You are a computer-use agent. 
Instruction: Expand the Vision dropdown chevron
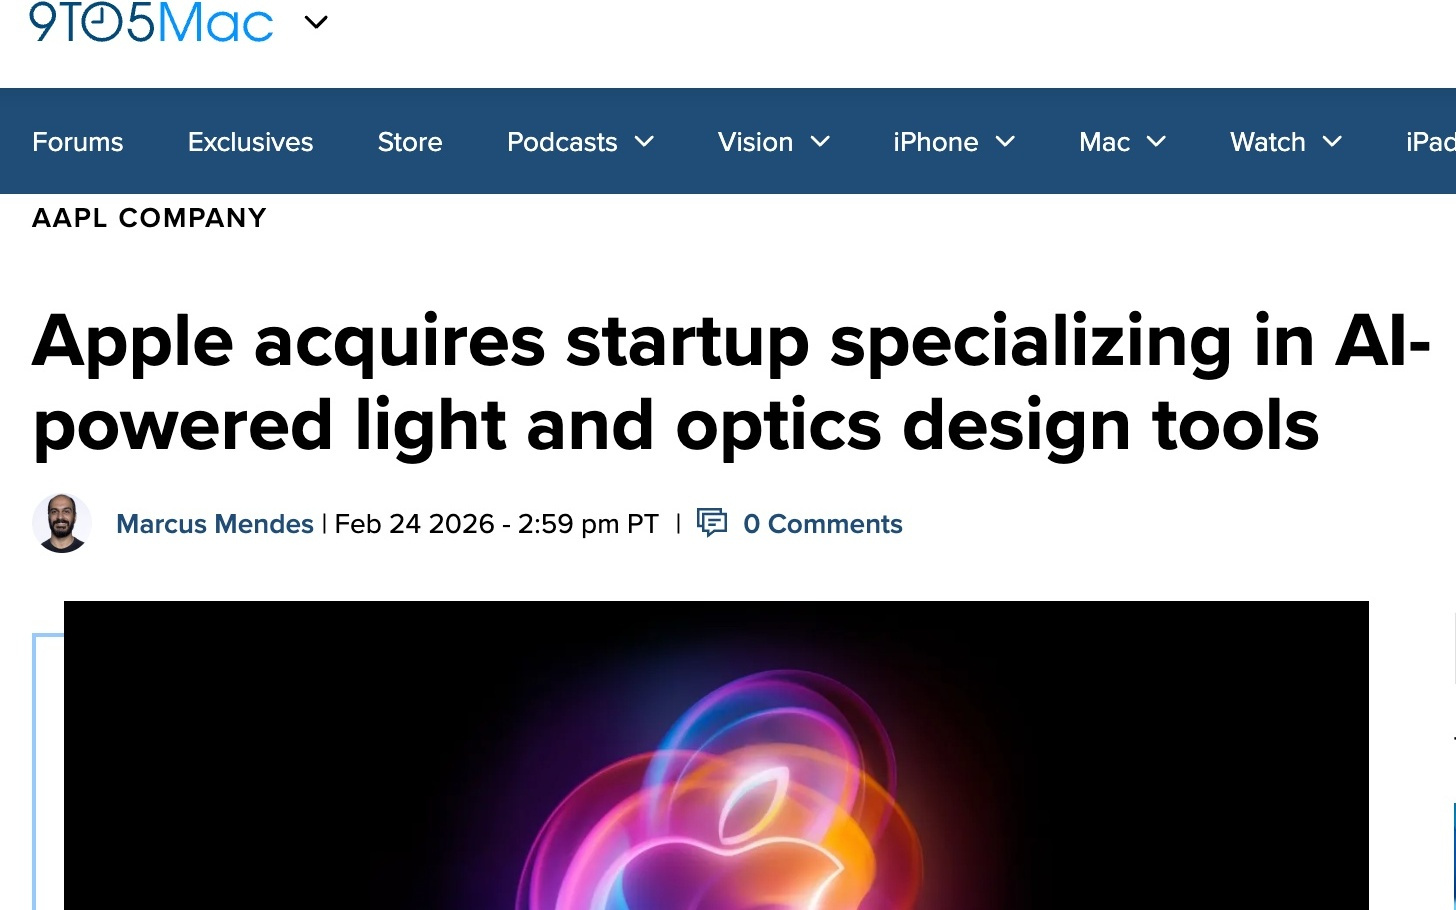click(820, 142)
